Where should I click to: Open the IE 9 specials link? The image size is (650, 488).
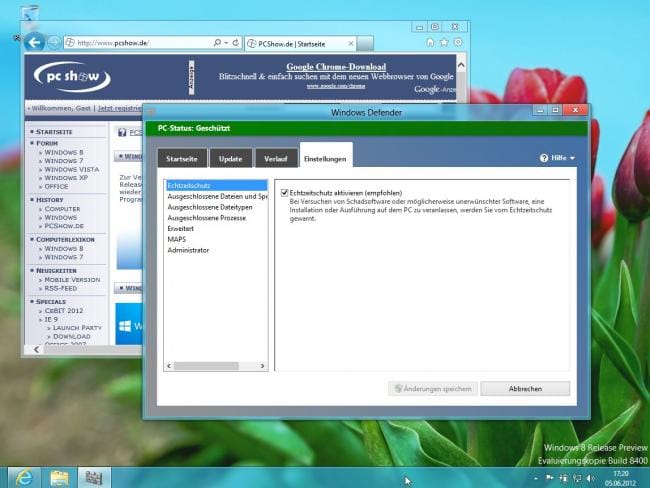pyautogui.click(x=51, y=319)
